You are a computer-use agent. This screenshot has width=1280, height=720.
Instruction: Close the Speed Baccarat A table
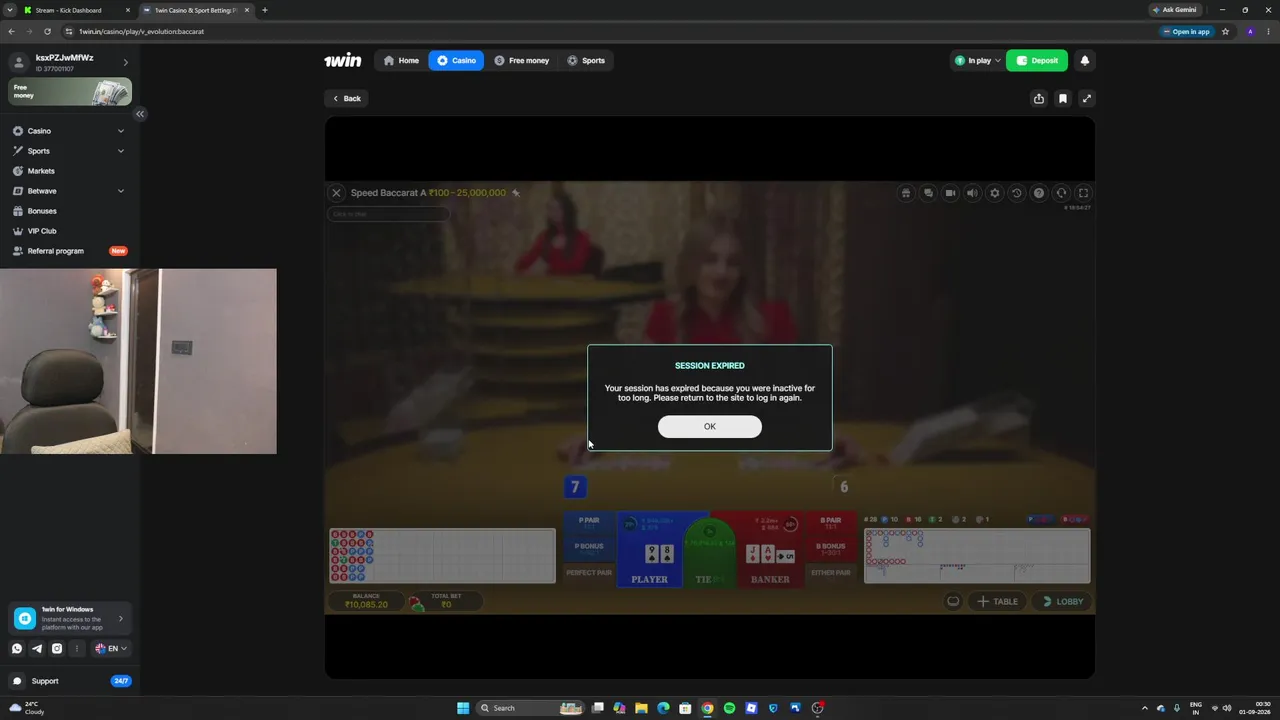coord(336,193)
